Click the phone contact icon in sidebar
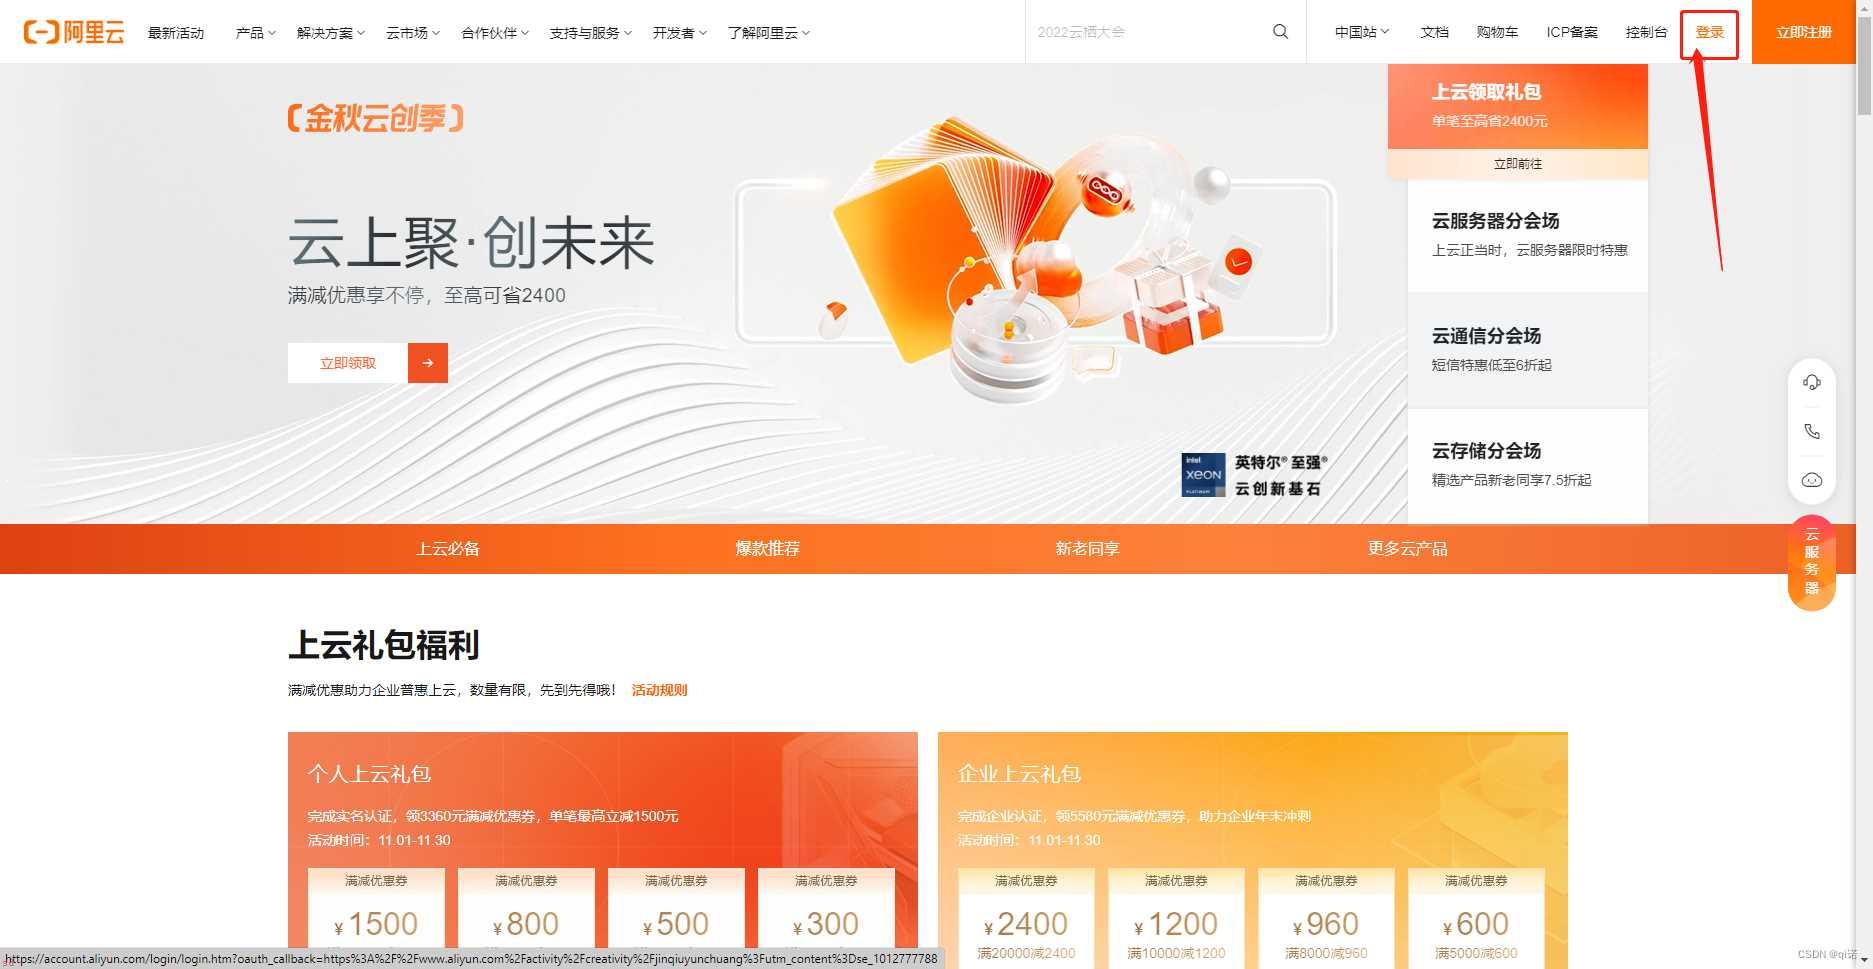The height and width of the screenshot is (969, 1873). [1811, 431]
